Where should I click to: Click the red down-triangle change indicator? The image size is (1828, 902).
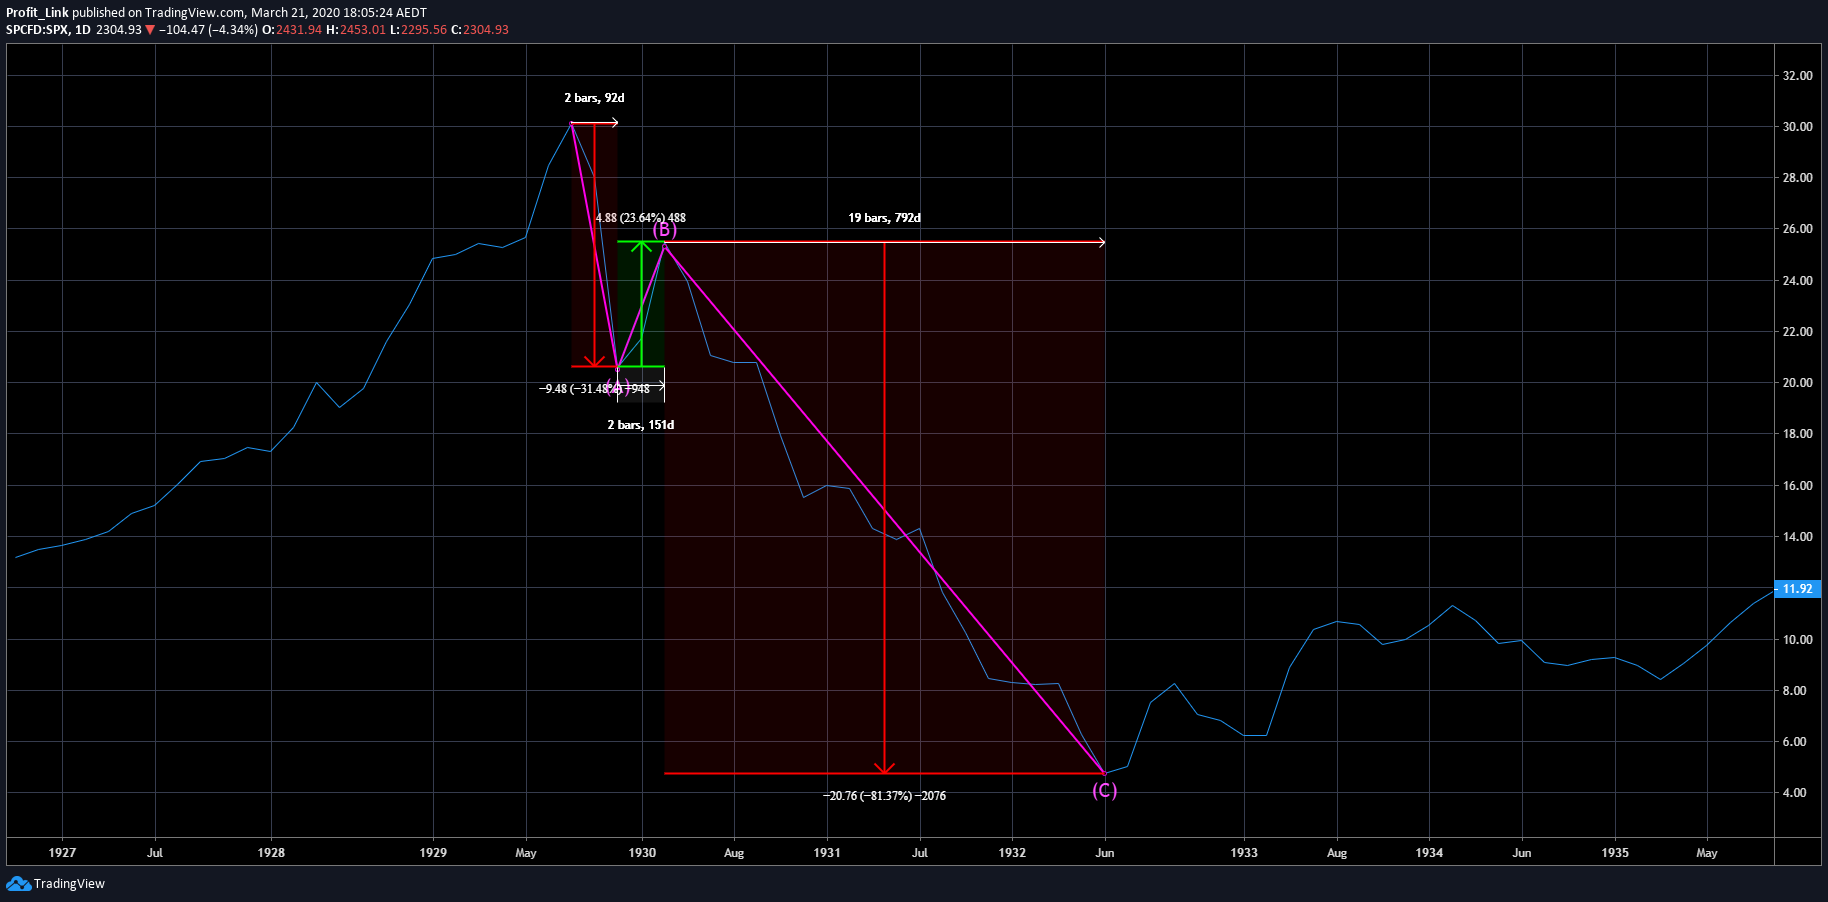tap(150, 30)
